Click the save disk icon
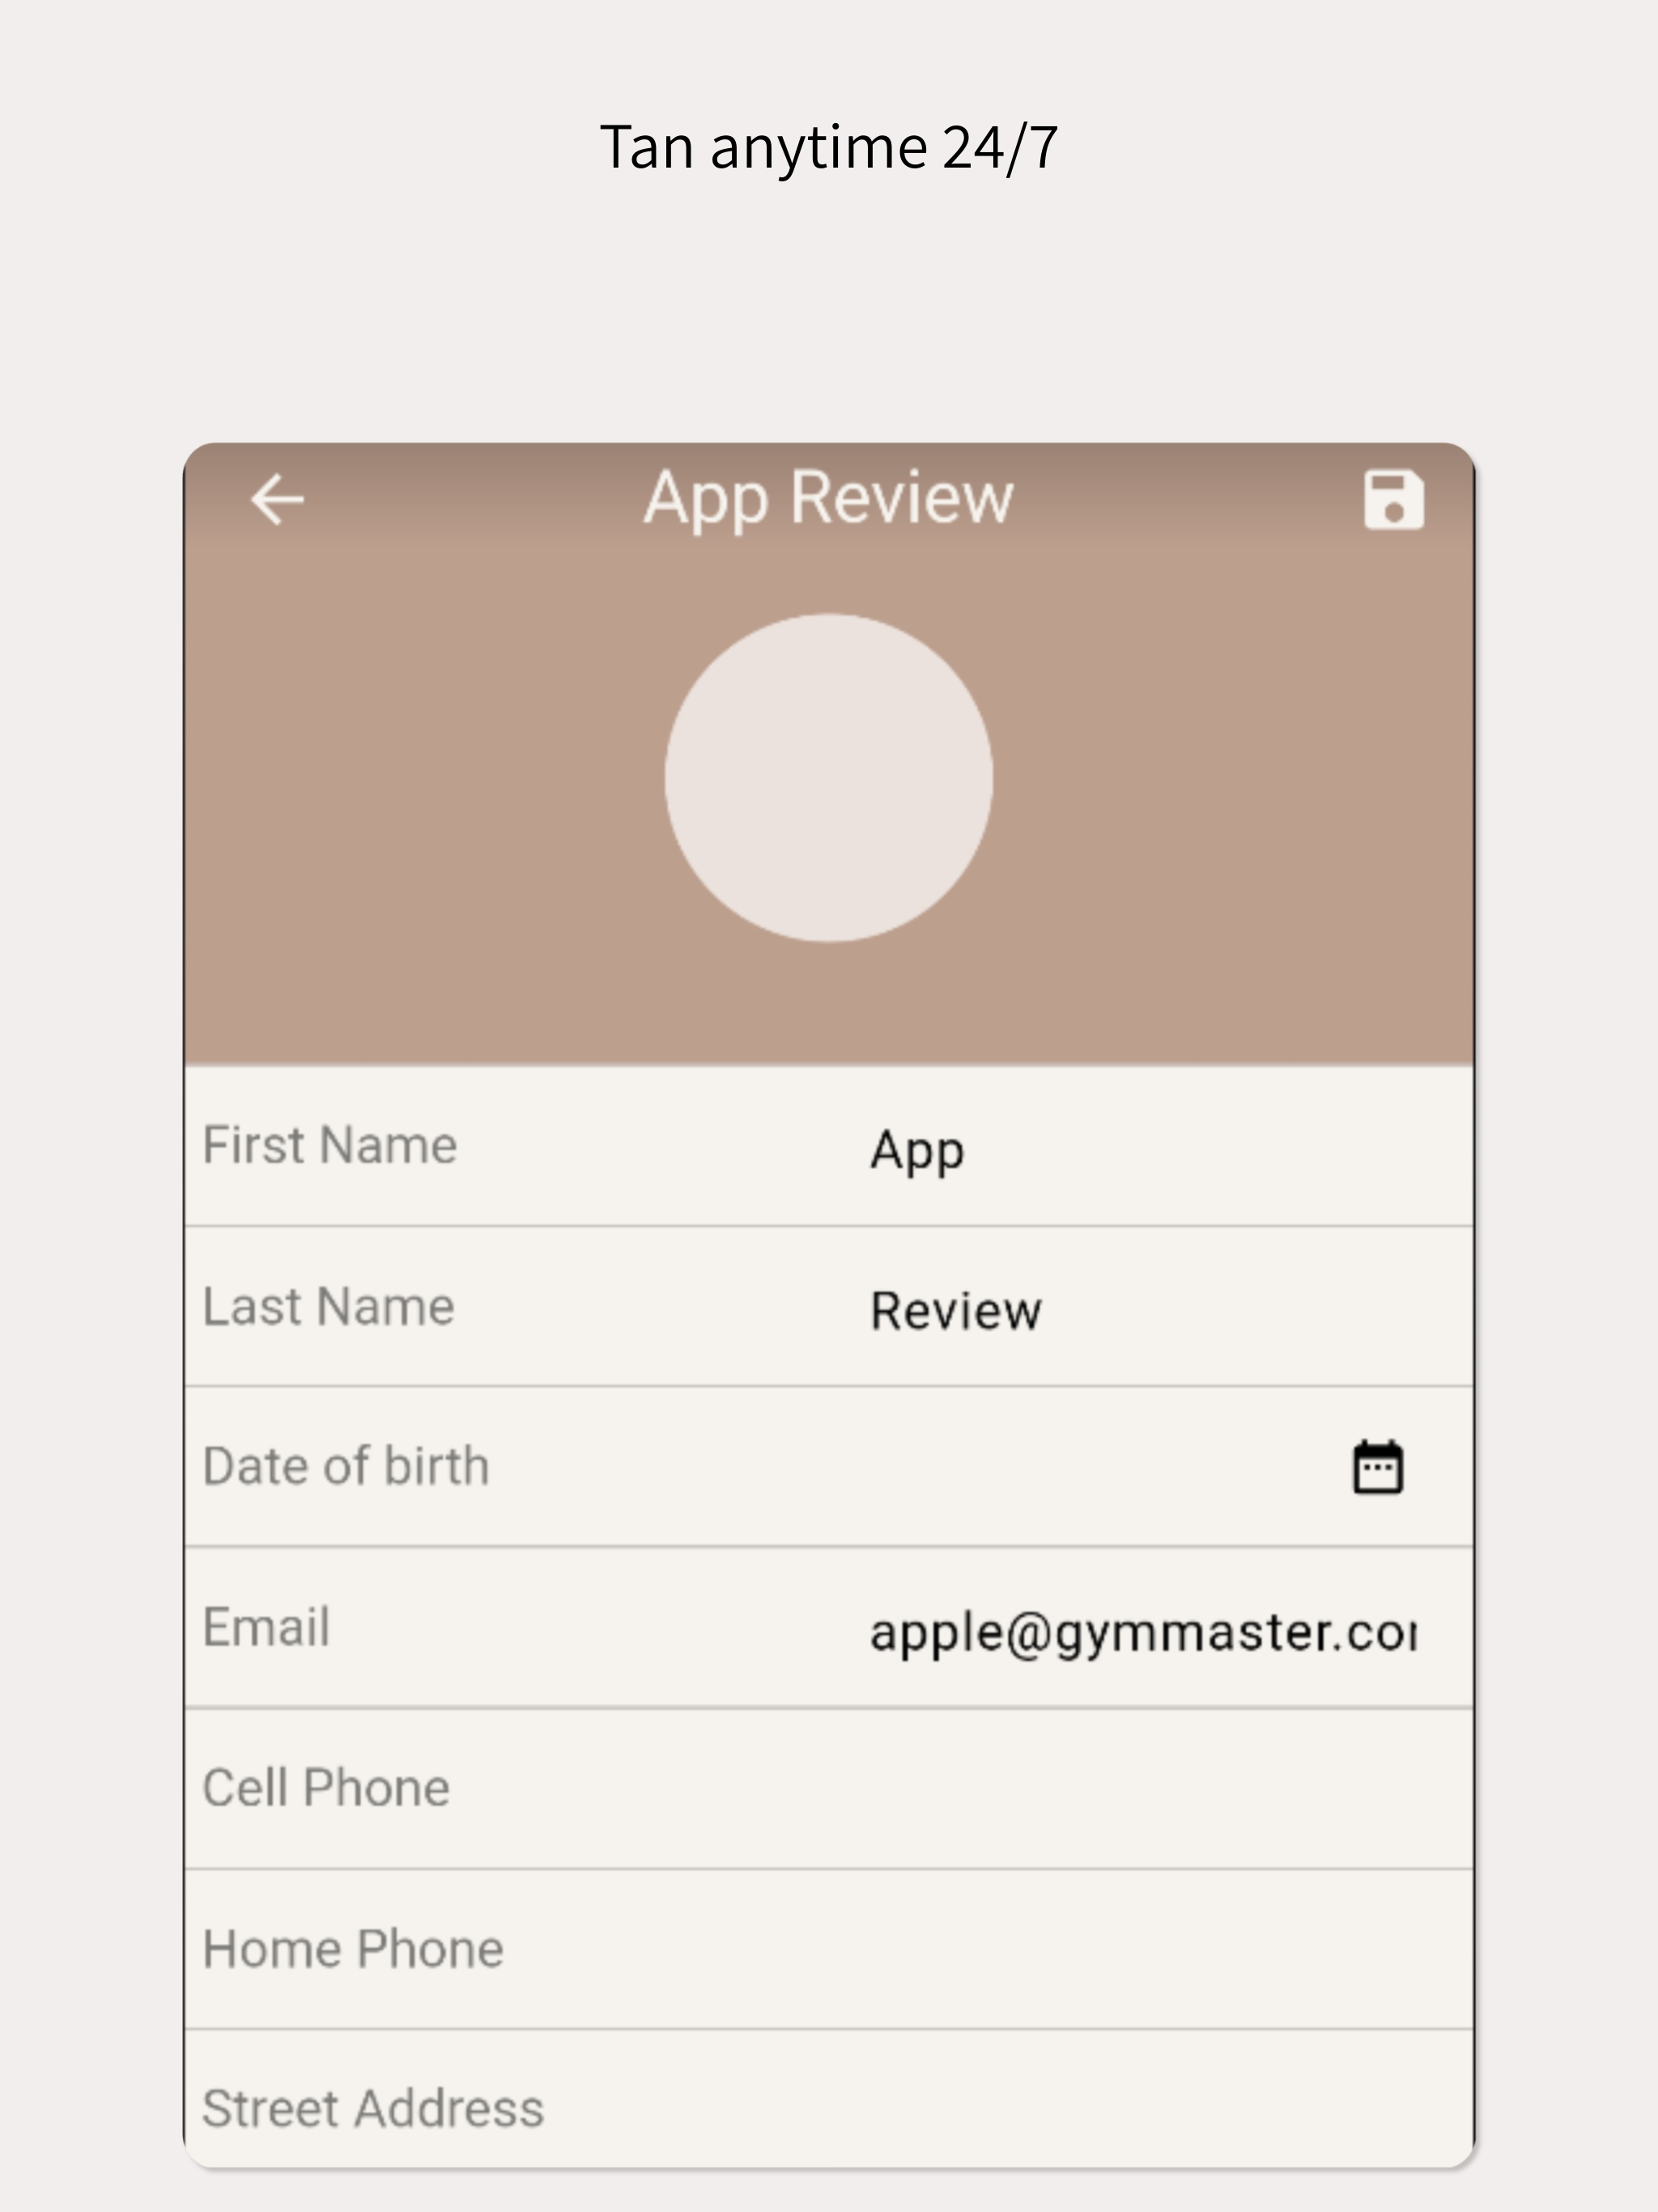The image size is (1658, 2212). [x=1393, y=499]
